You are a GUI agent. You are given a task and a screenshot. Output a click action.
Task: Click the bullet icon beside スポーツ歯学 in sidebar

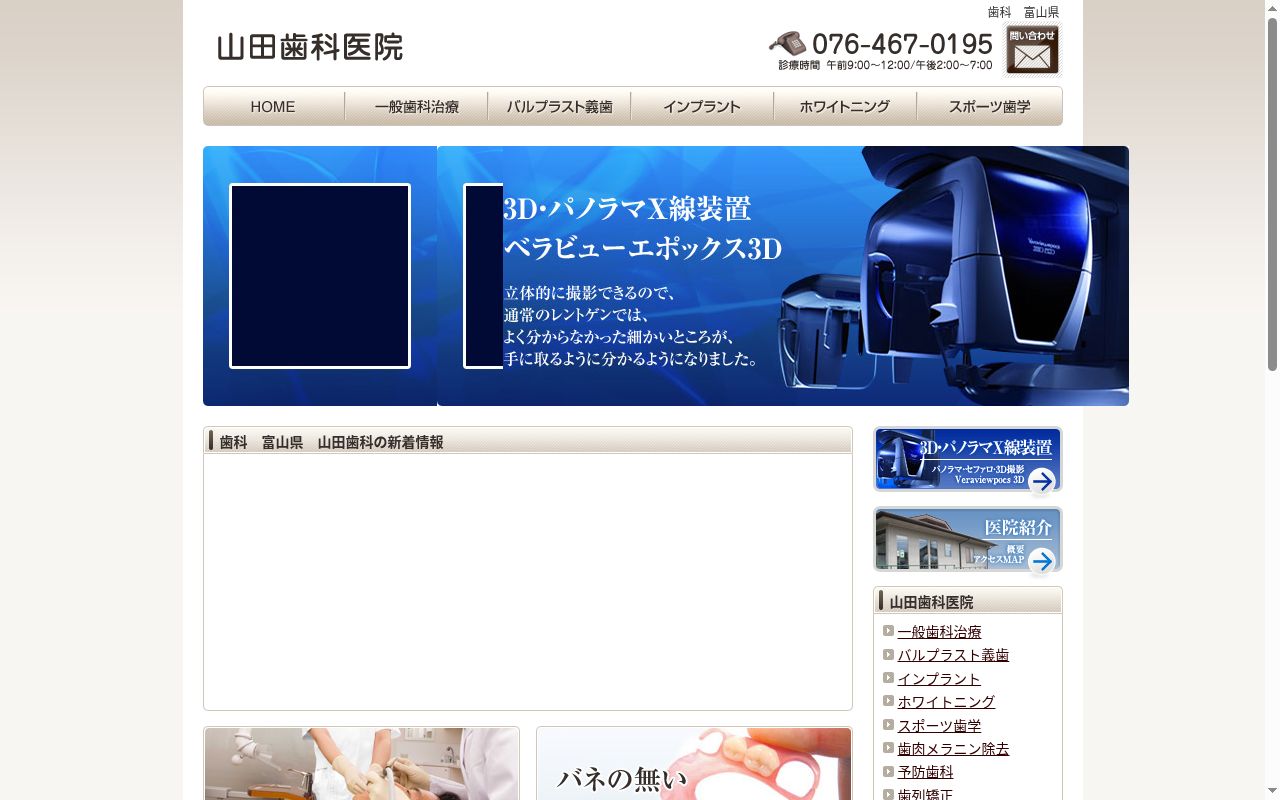[x=888, y=725]
